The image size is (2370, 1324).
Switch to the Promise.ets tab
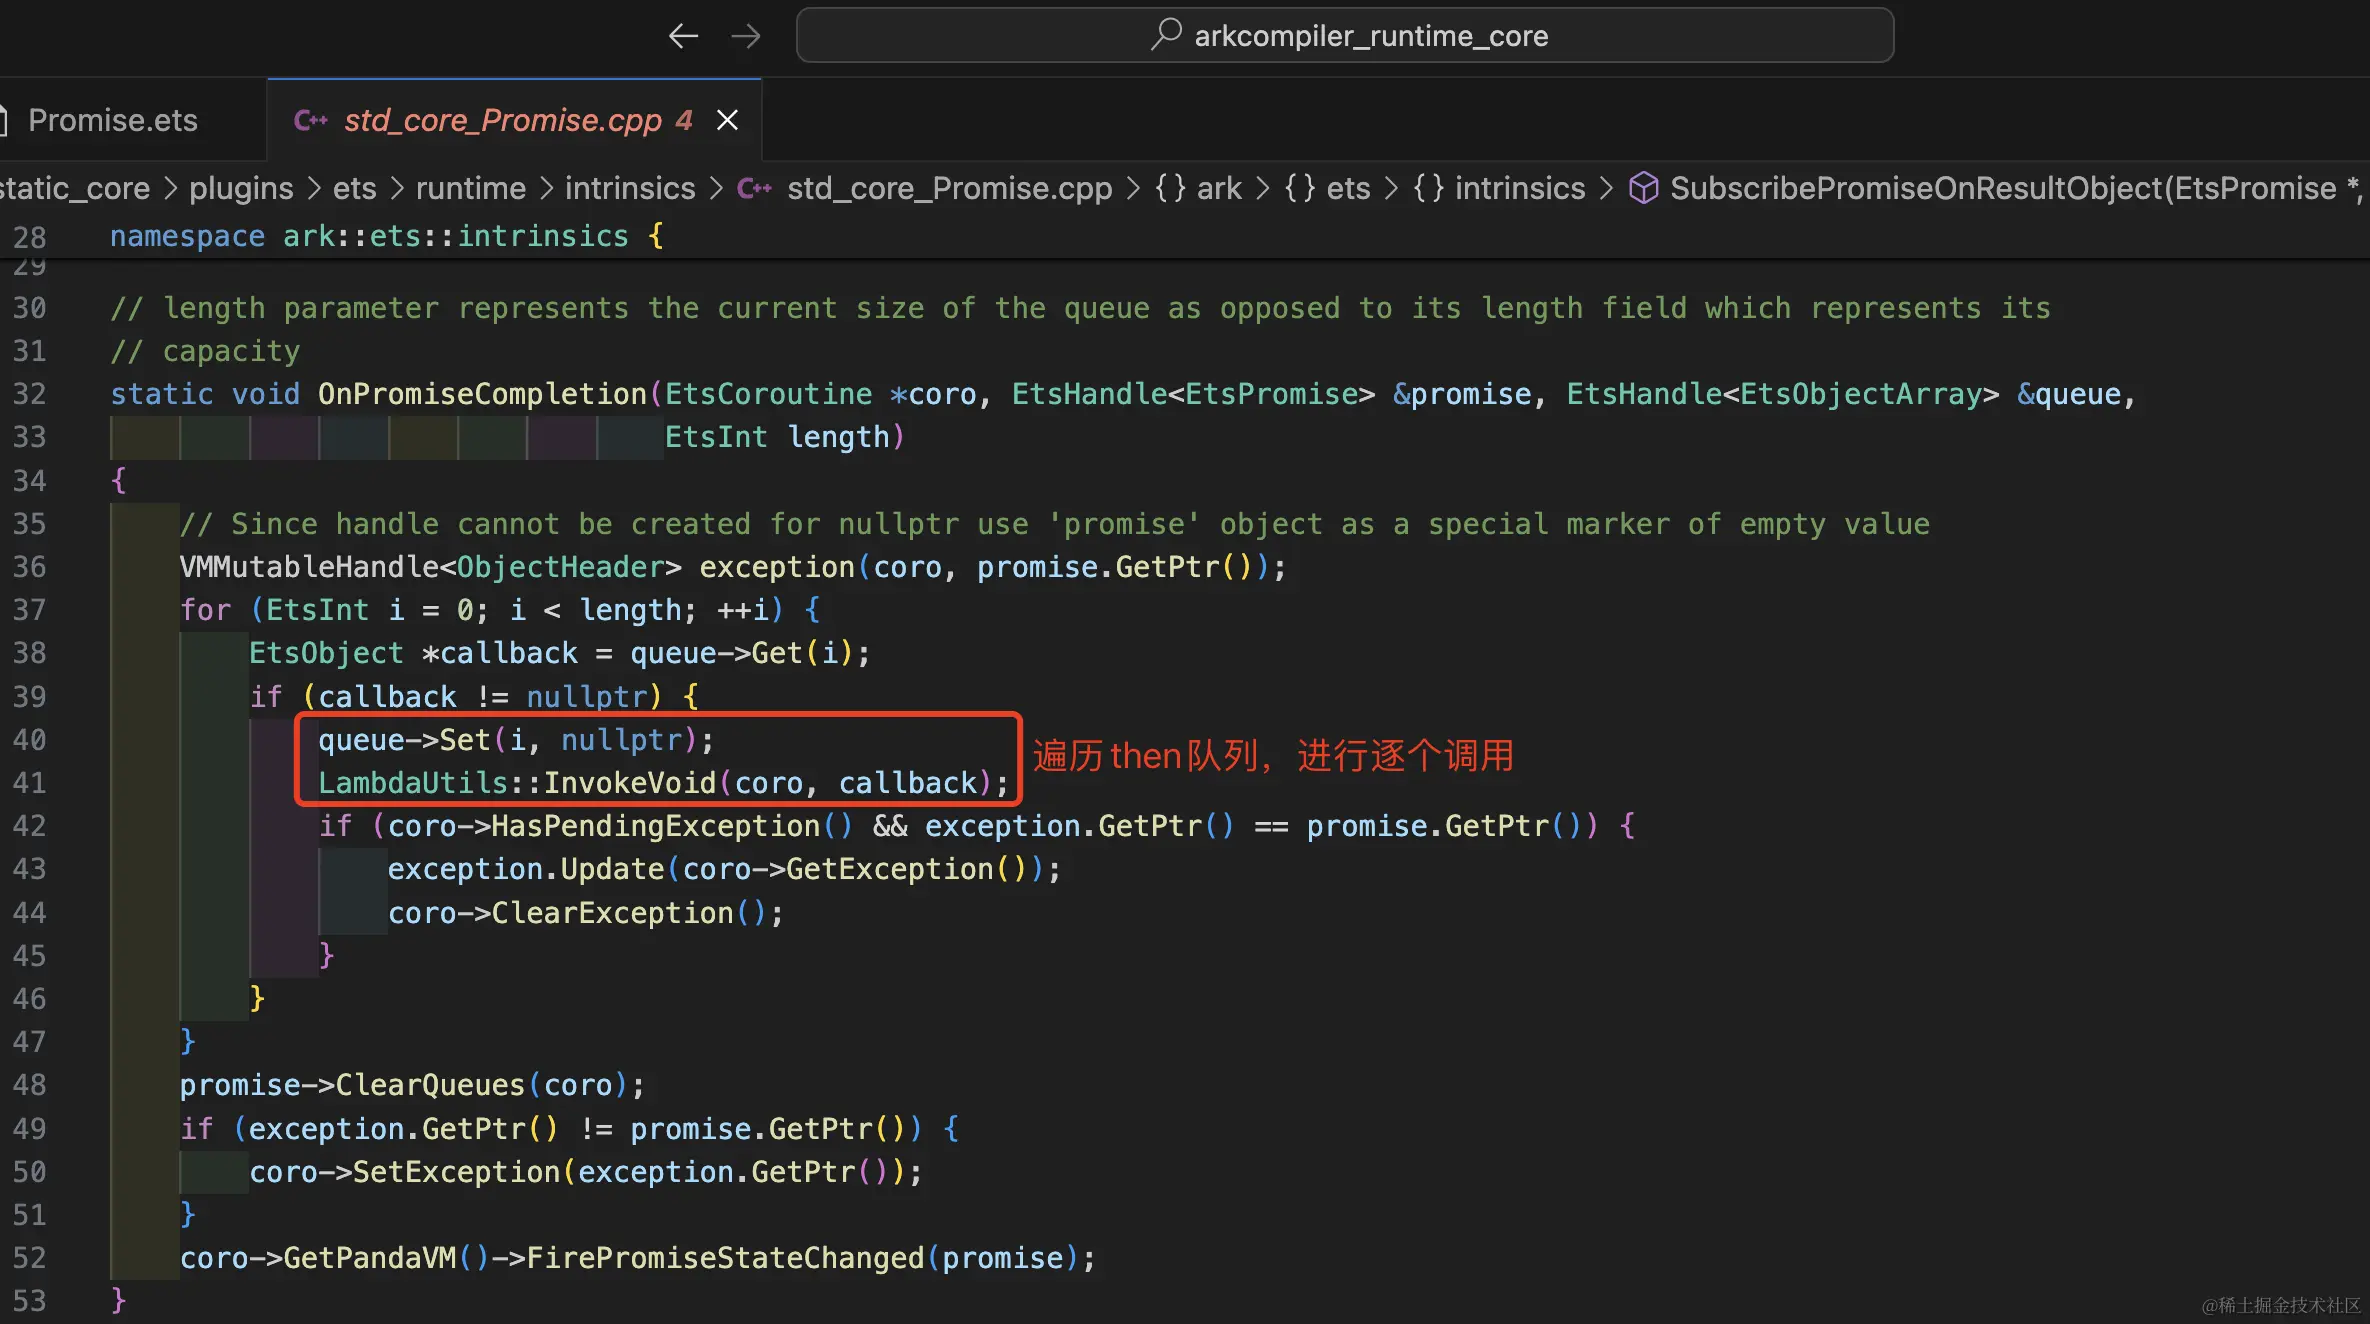112,120
